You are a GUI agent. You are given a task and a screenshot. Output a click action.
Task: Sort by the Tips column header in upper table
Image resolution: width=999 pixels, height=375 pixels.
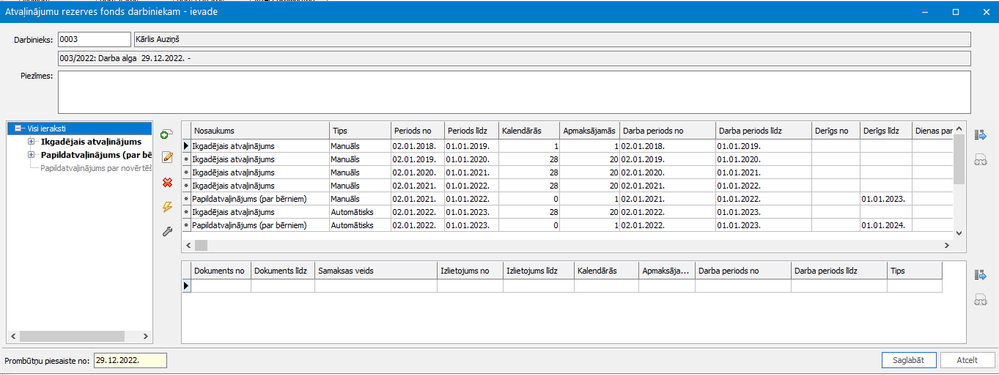[359, 131]
